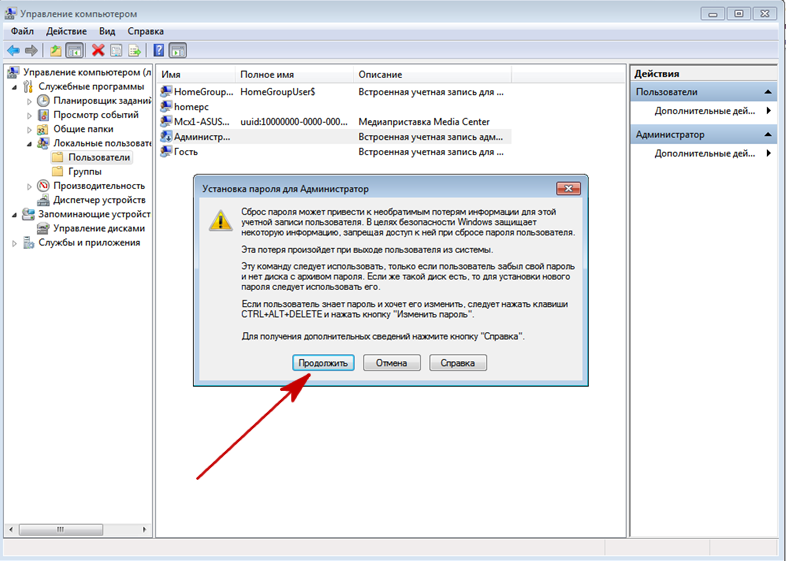This screenshot has height=561, width=786.
Task: Click the Группы folder icon
Action: (58, 171)
